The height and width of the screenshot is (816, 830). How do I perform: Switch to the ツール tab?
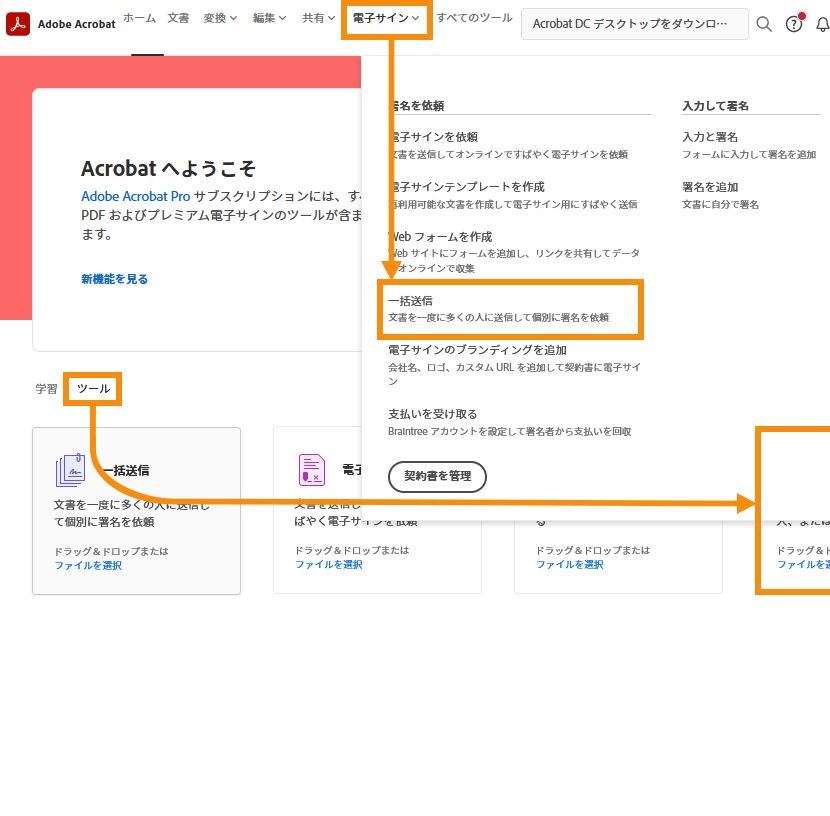coord(93,389)
